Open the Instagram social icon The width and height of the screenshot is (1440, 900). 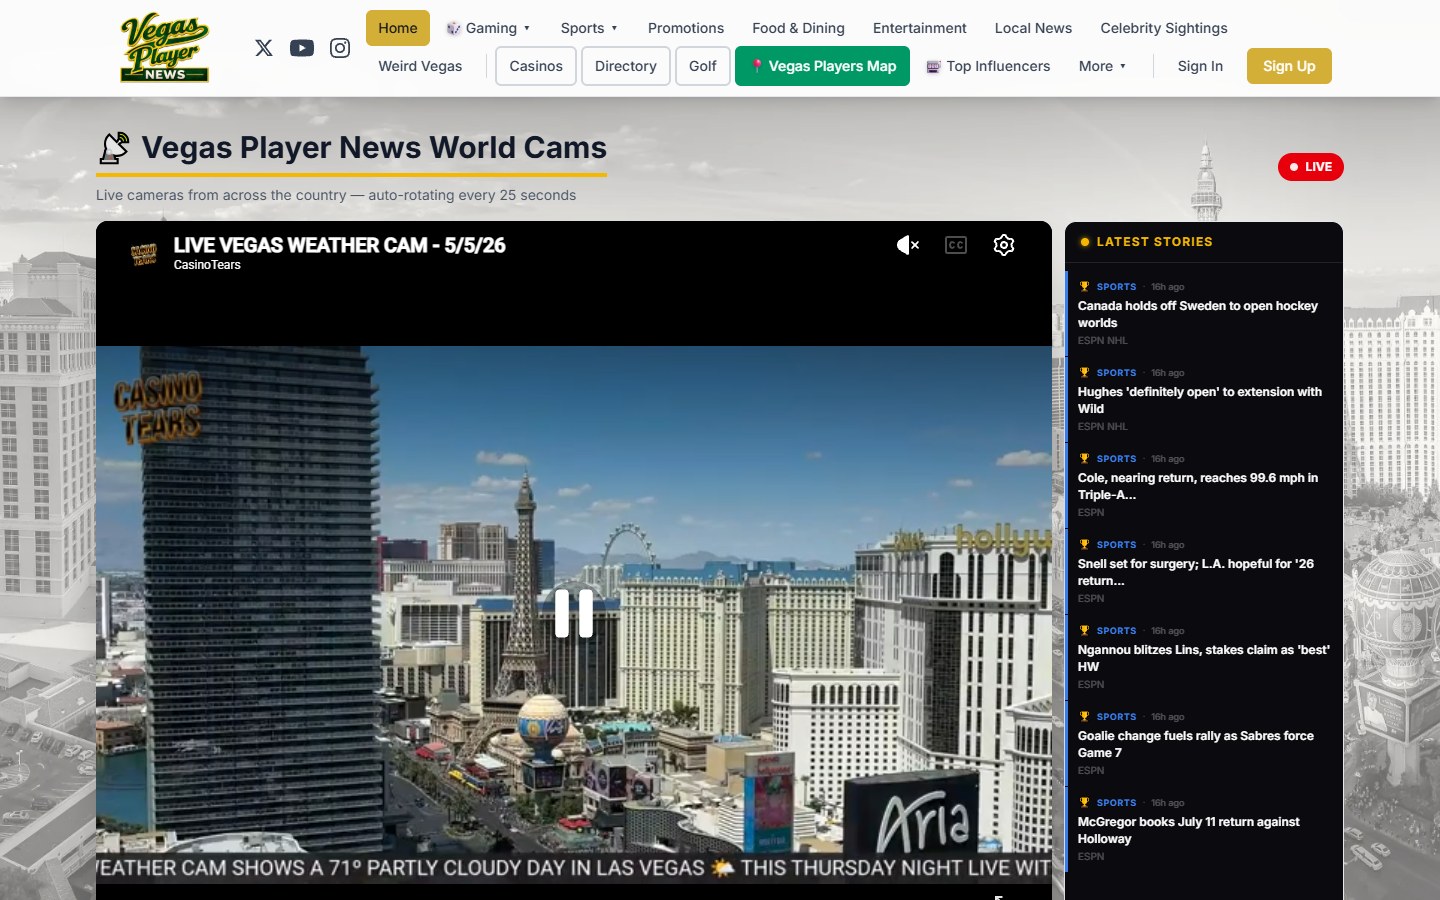(x=340, y=47)
